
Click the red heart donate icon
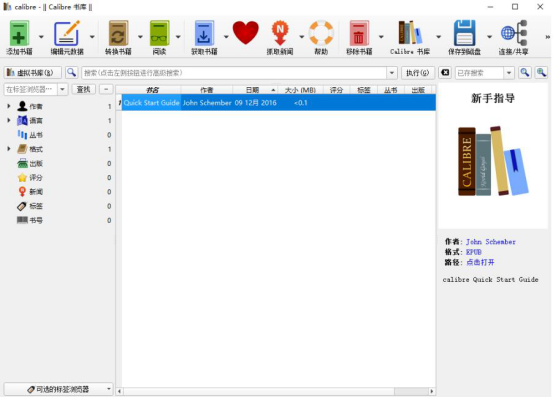click(x=245, y=33)
